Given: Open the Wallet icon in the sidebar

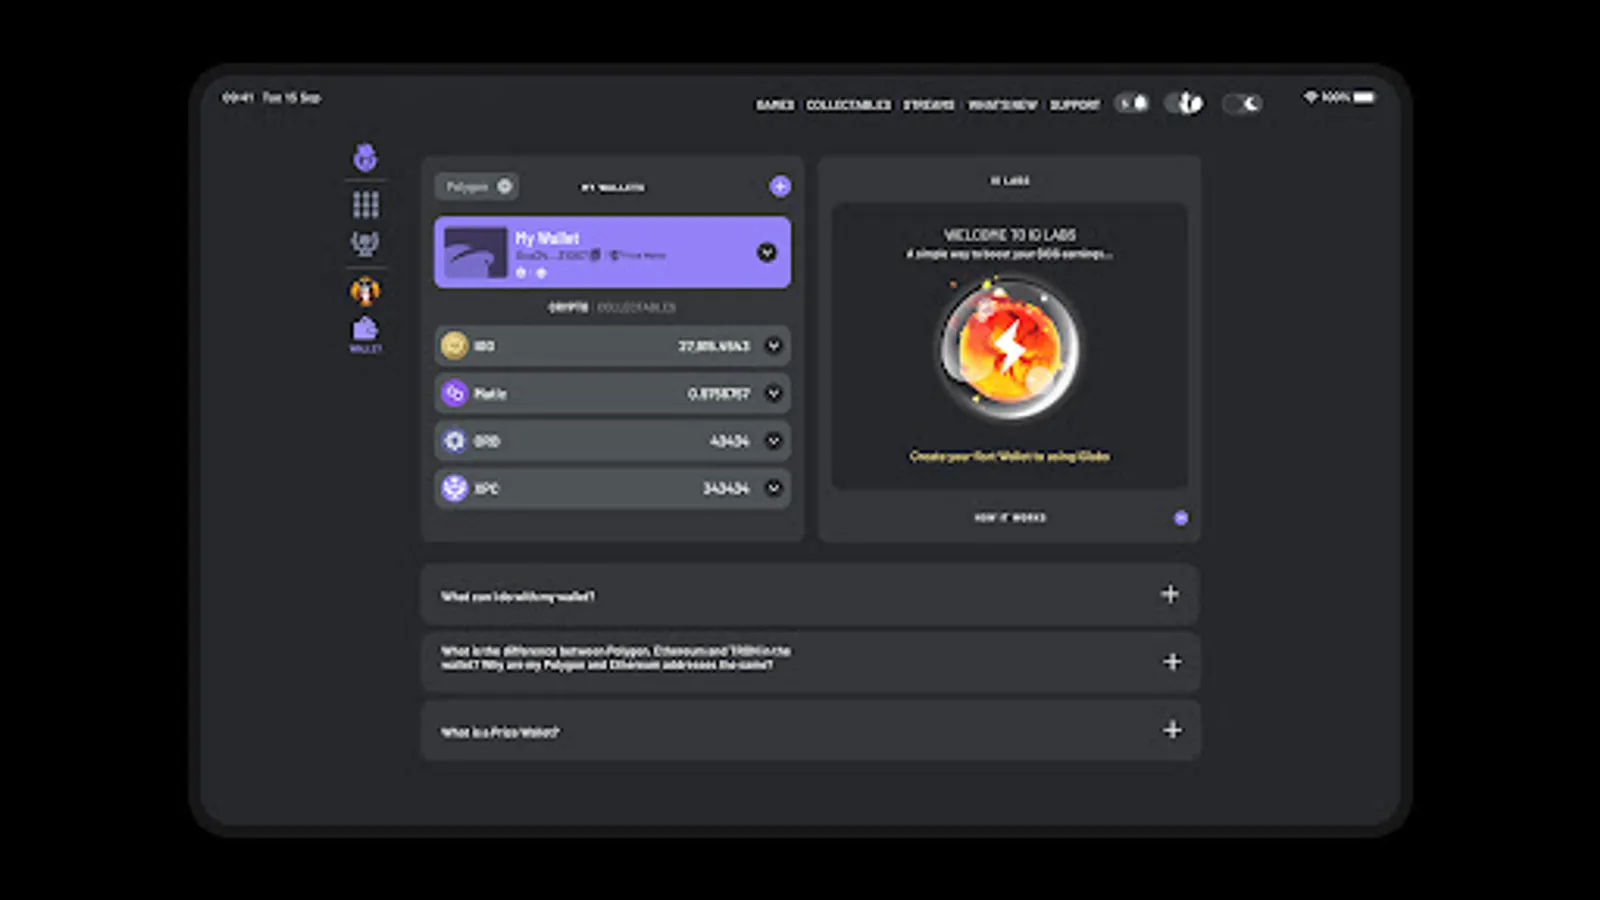Looking at the screenshot, I should point(365,333).
